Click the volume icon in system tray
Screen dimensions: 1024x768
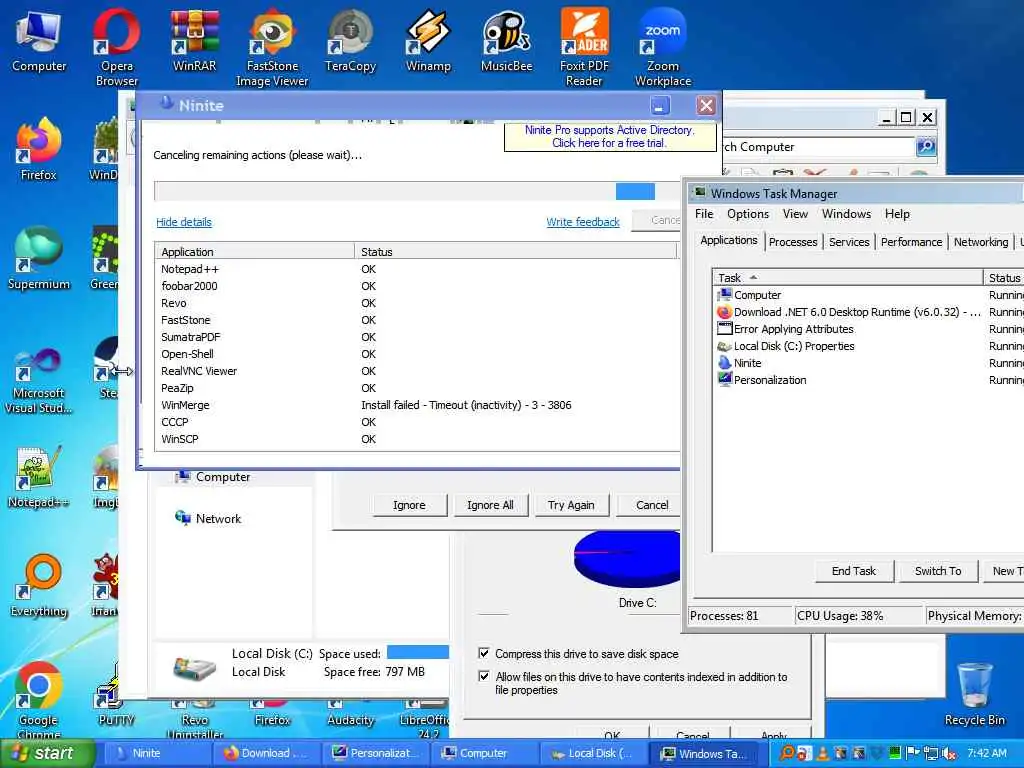click(948, 754)
